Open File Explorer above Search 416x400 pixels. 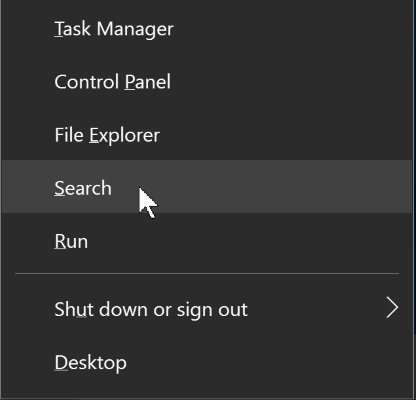[x=207, y=135]
